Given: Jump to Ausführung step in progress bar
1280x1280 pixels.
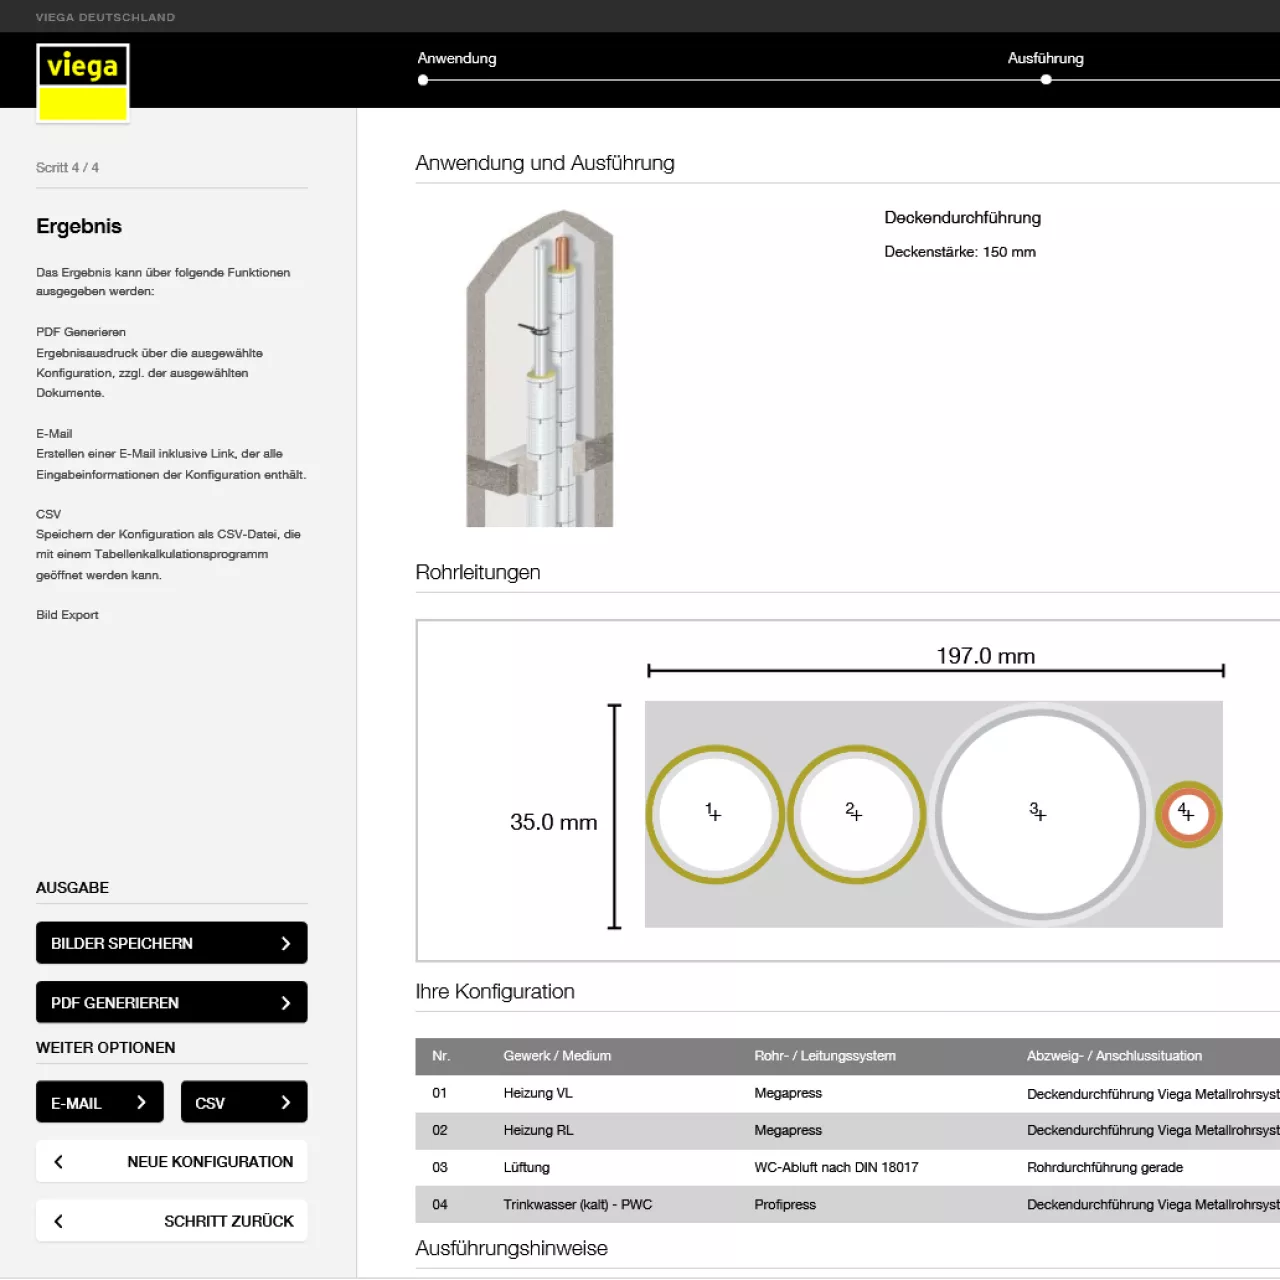Looking at the screenshot, I should pyautogui.click(x=1045, y=58).
